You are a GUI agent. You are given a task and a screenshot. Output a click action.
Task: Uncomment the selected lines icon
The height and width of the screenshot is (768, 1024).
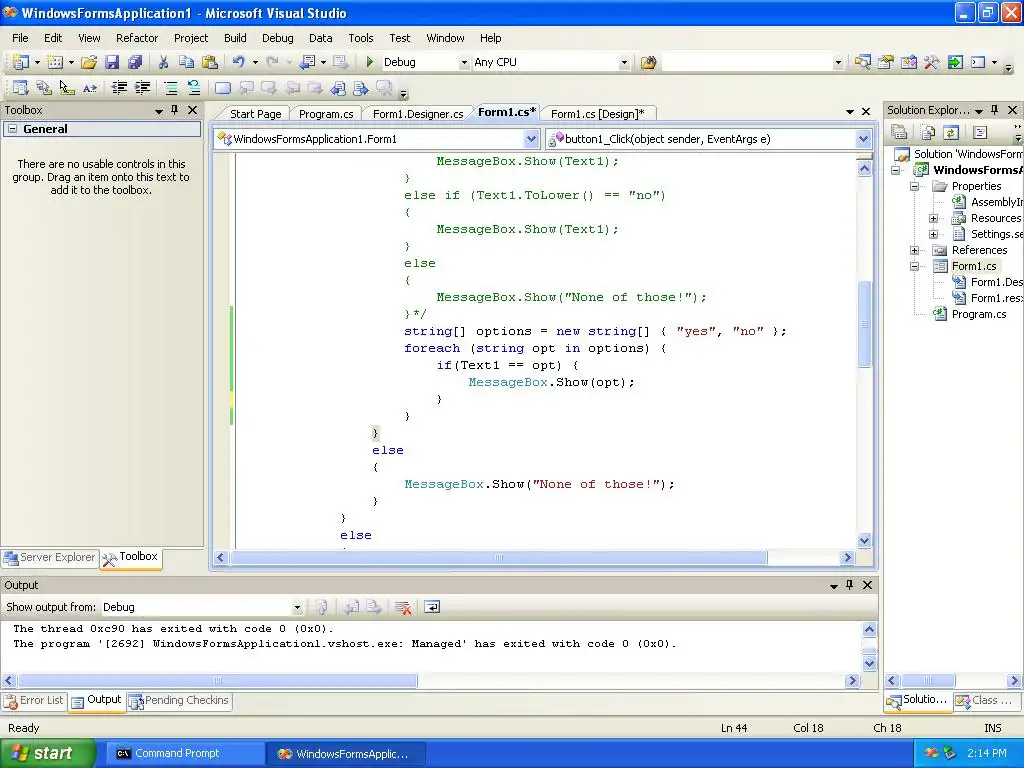coord(194,88)
